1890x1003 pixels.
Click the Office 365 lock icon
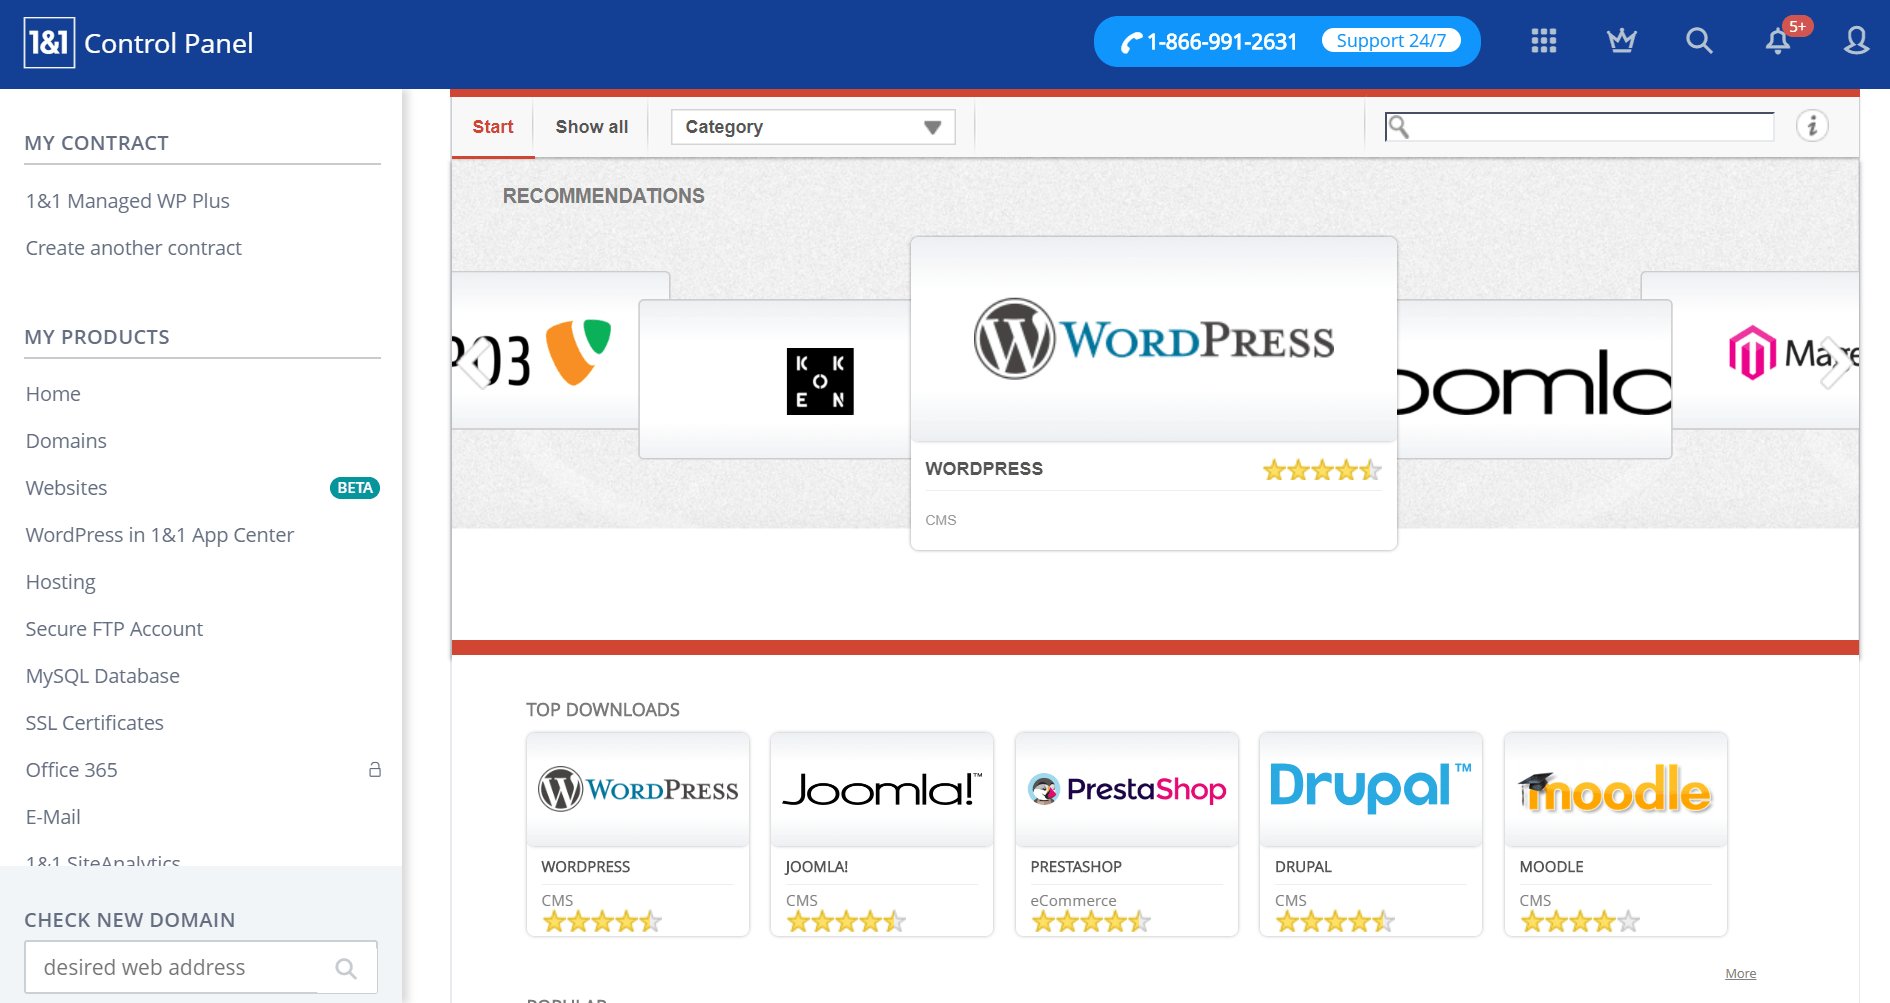[x=375, y=769]
